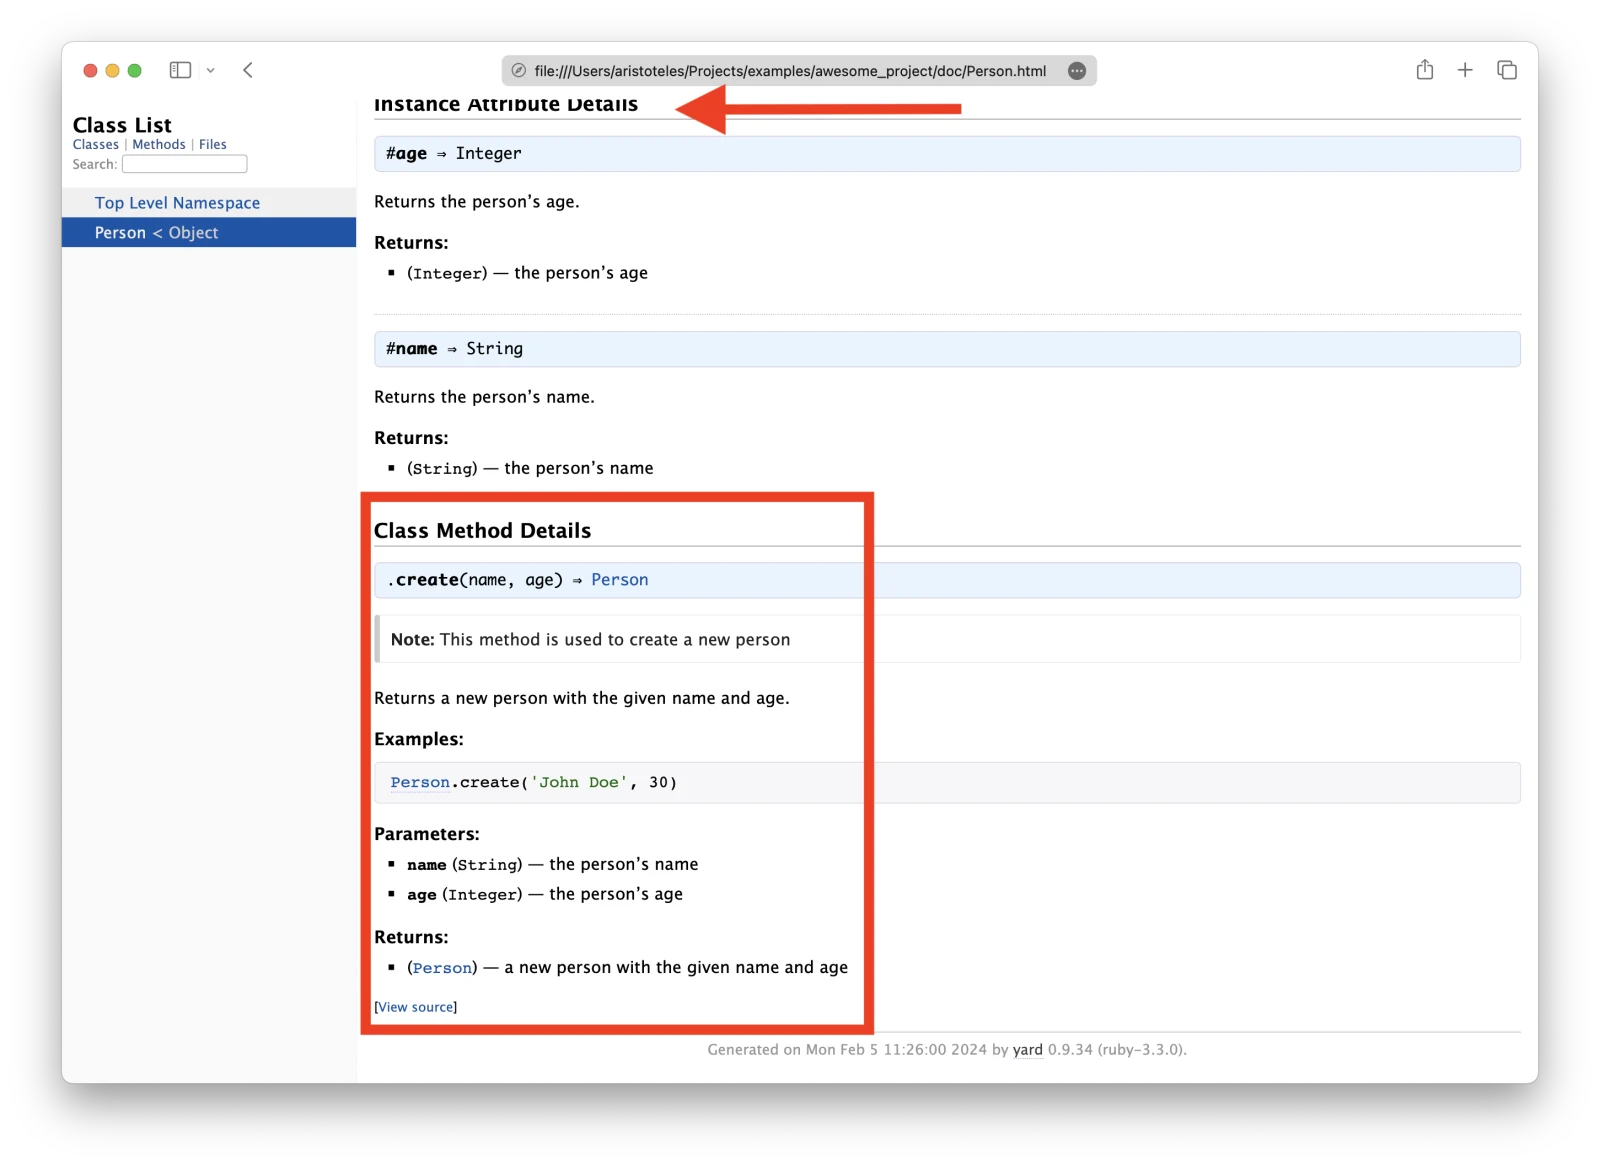Click the page options ellipsis in address bar
This screenshot has height=1165, width=1600.
pyautogui.click(x=1077, y=71)
